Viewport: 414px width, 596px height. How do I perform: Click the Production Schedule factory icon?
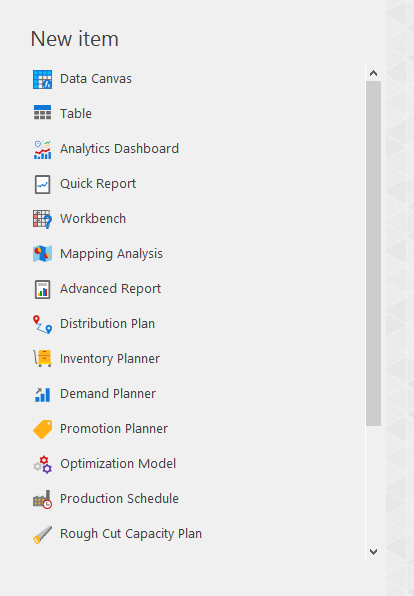[42, 499]
